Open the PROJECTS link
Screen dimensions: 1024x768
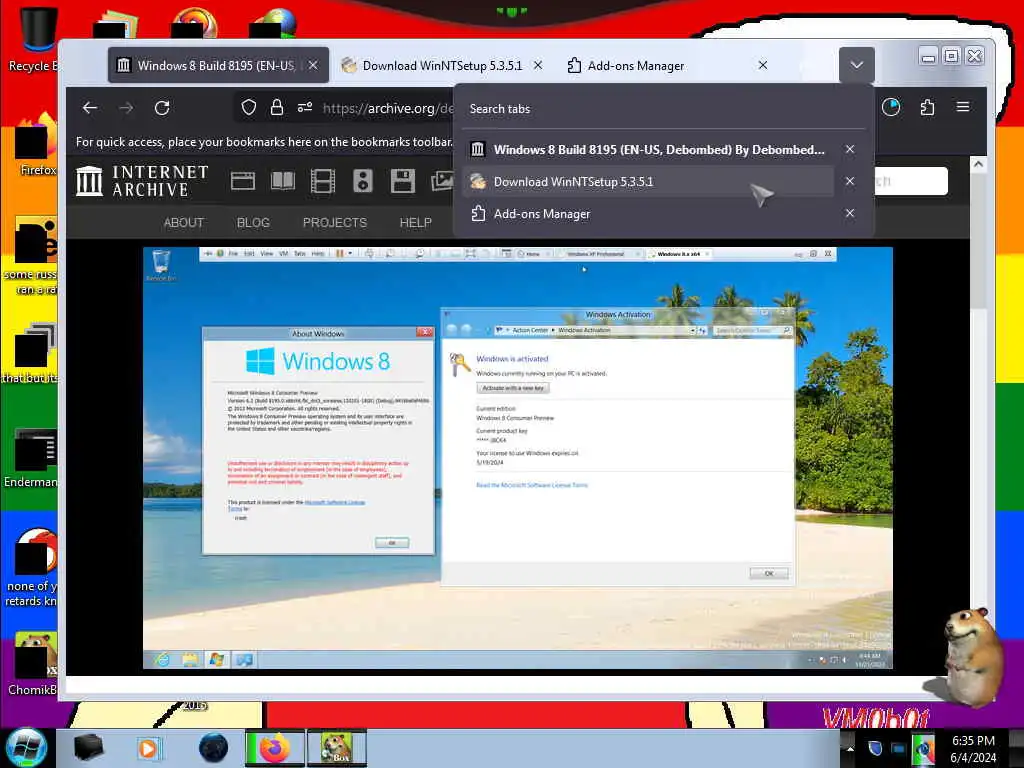tap(335, 223)
